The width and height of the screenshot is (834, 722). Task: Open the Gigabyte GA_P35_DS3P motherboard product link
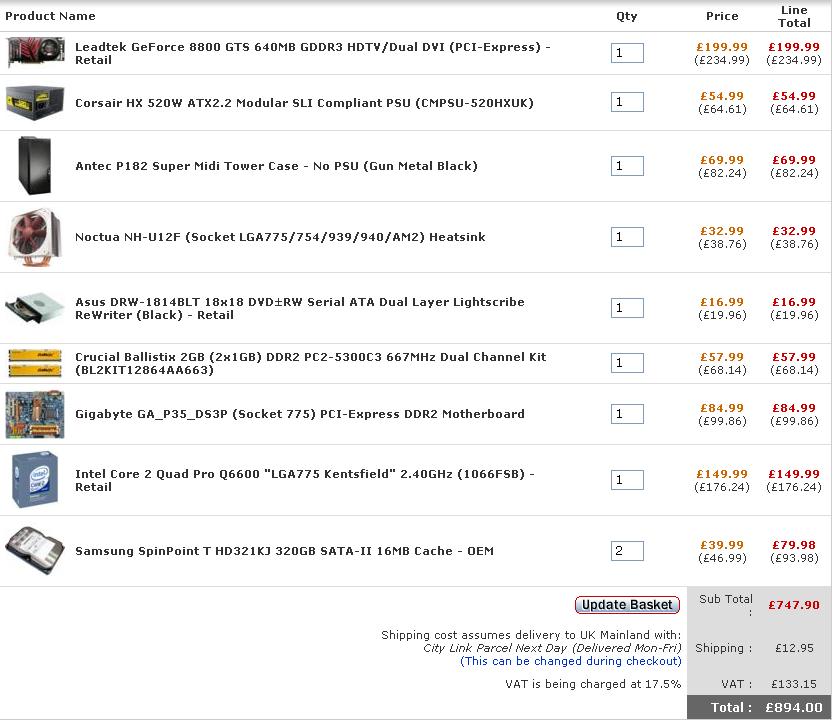tap(299, 414)
